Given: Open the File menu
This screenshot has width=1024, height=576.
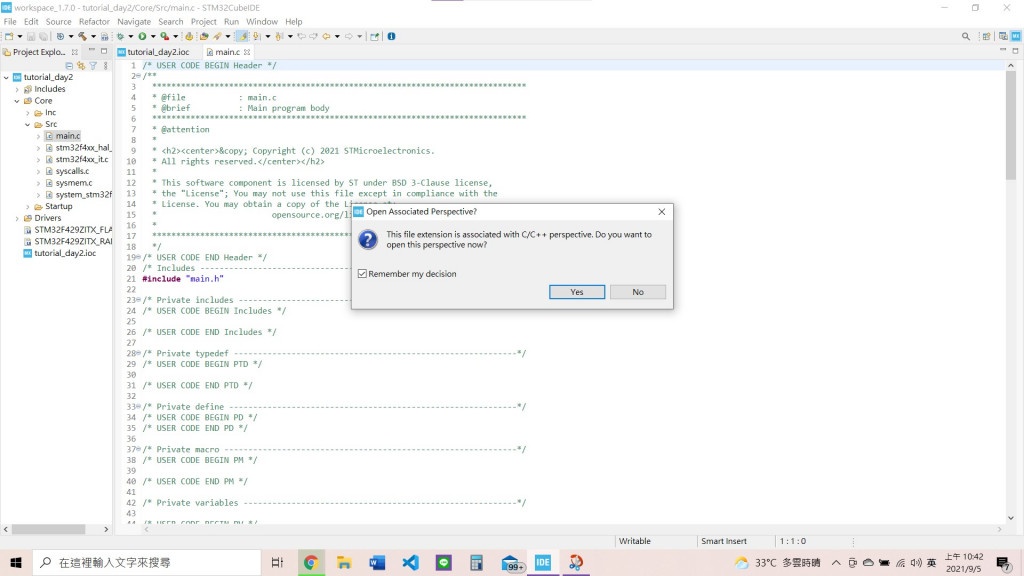Looking at the screenshot, I should [10, 22].
